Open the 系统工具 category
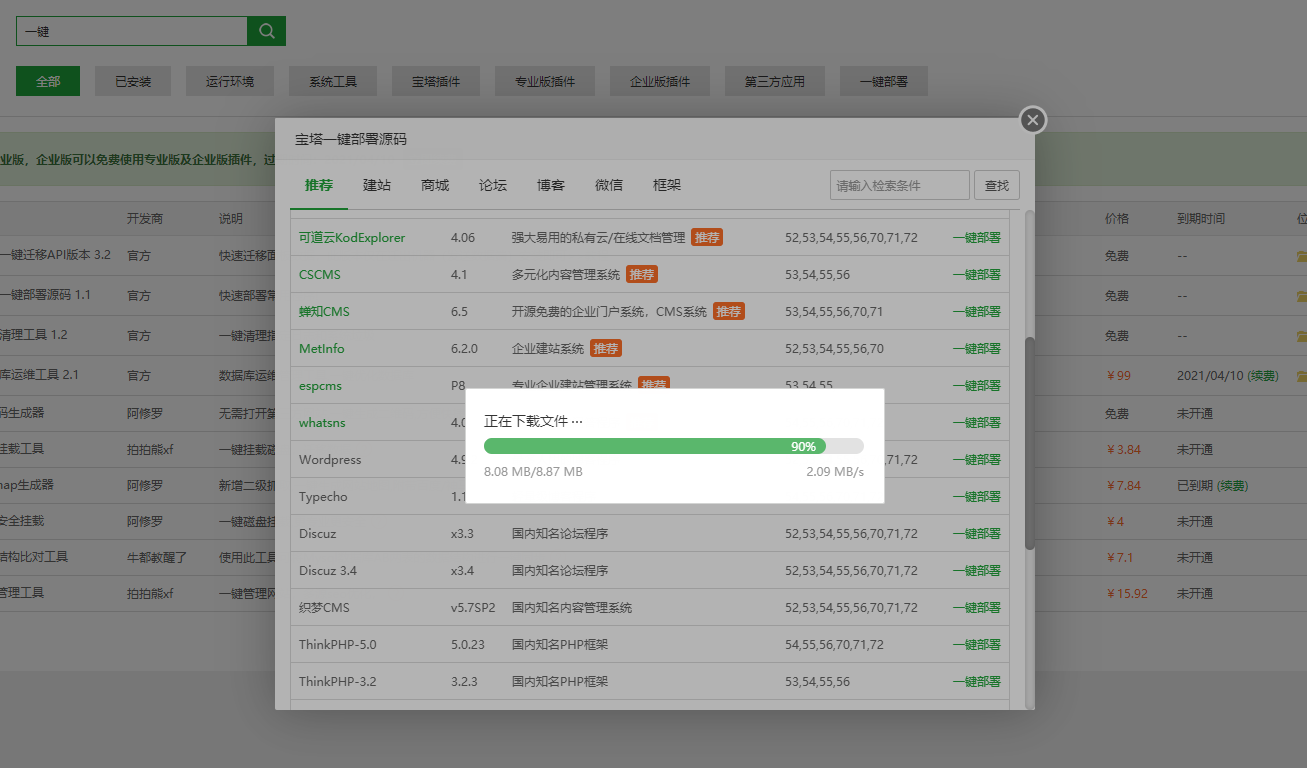1307x768 pixels. (x=333, y=82)
